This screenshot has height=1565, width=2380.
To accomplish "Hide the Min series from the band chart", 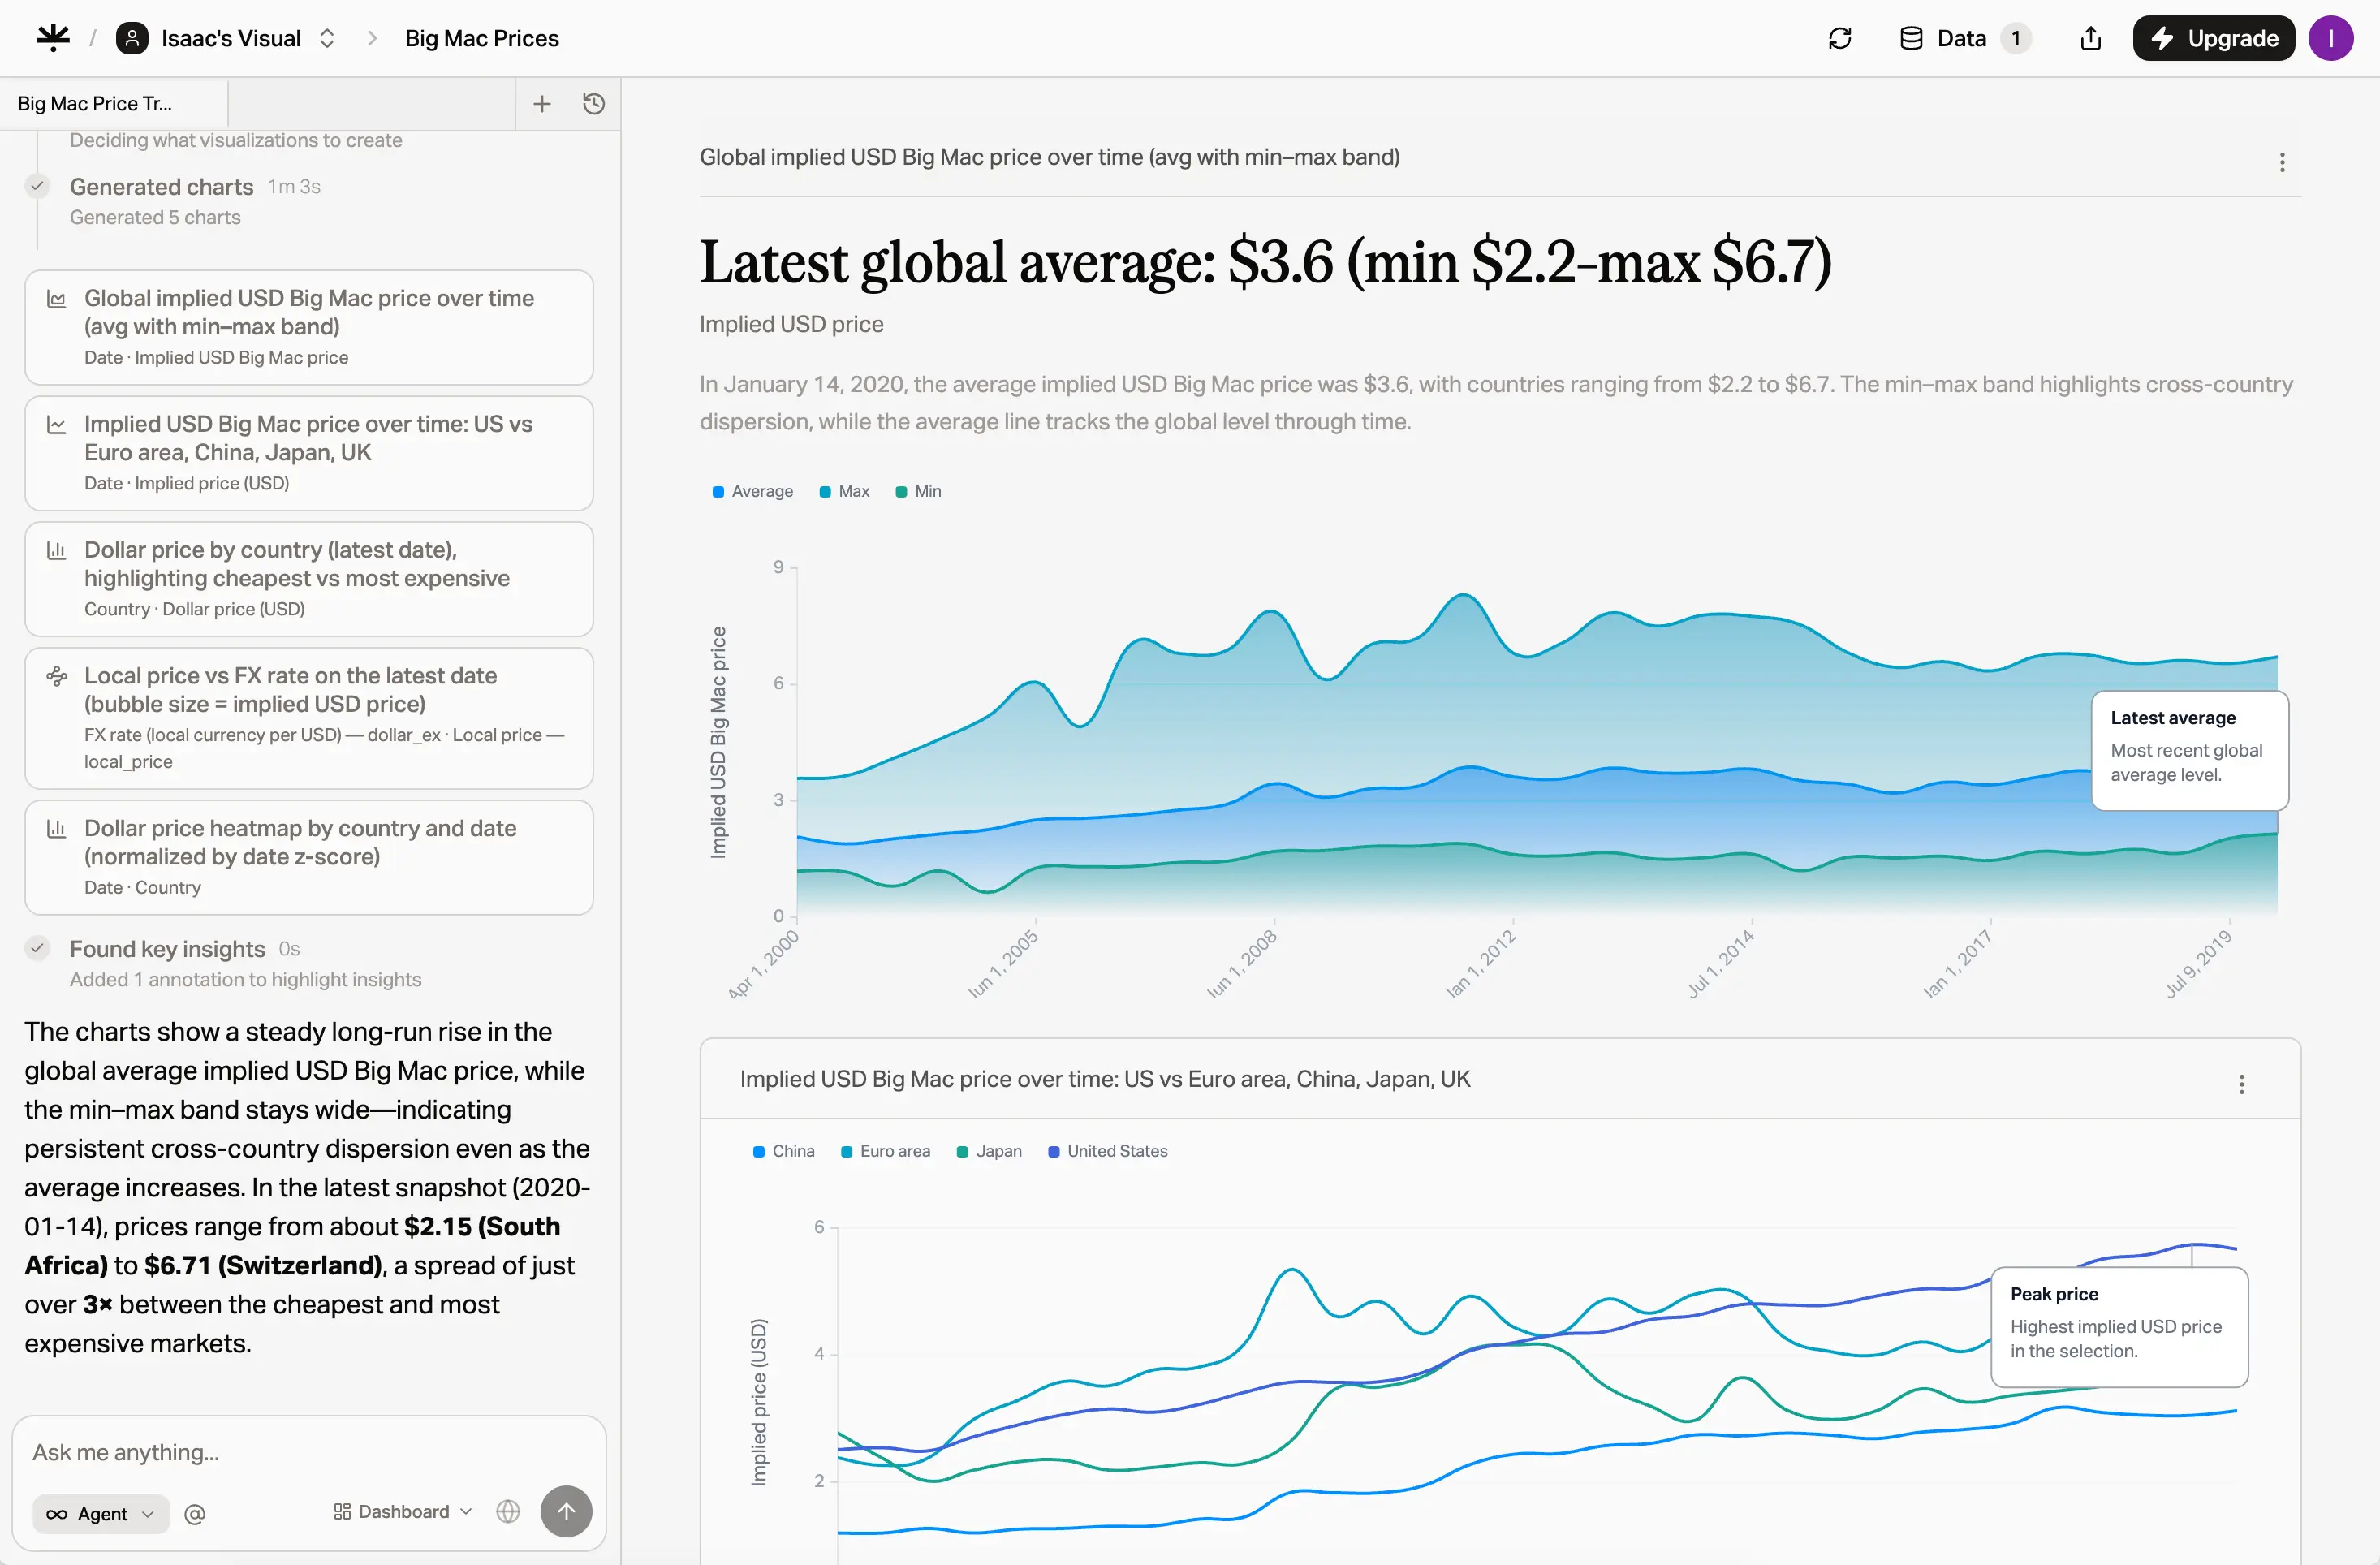I will point(917,491).
